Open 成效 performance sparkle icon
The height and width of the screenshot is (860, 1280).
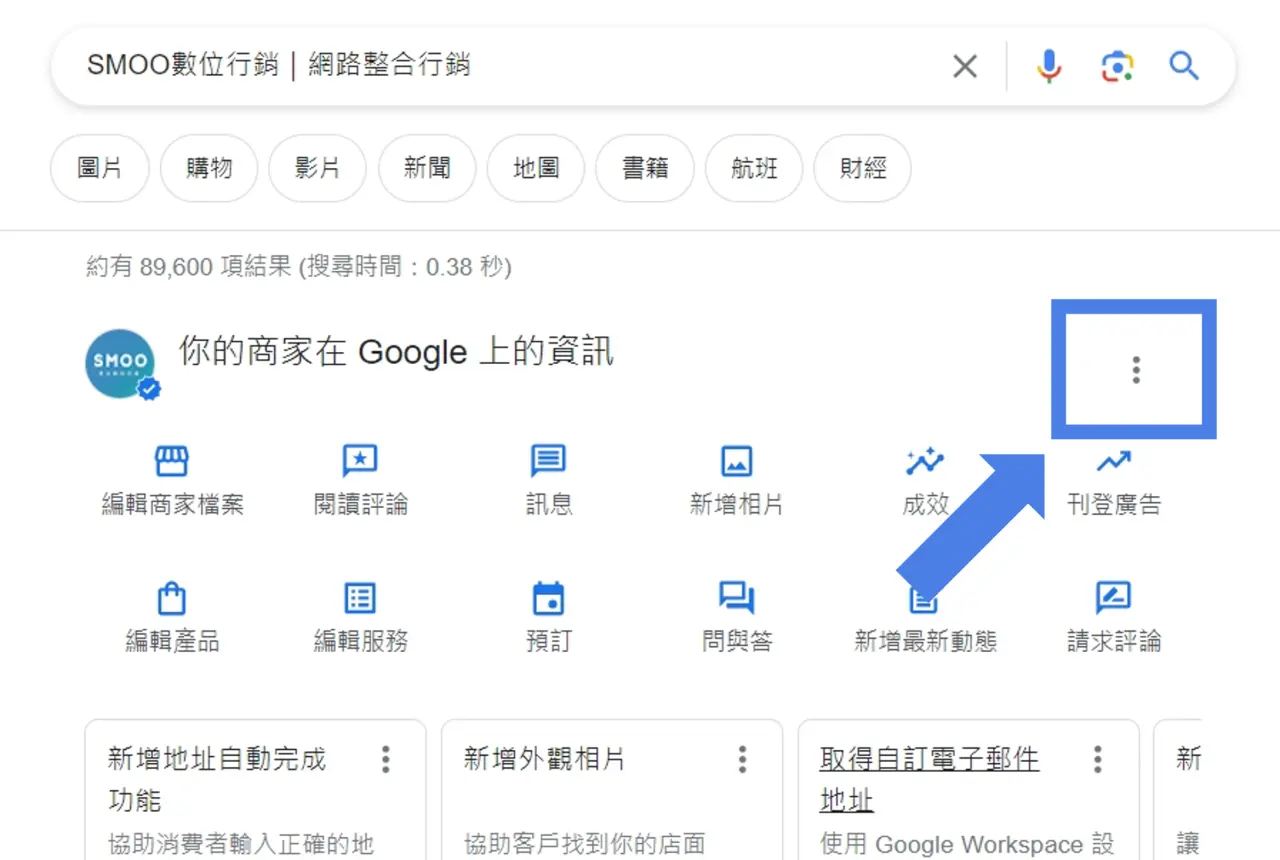(925, 461)
